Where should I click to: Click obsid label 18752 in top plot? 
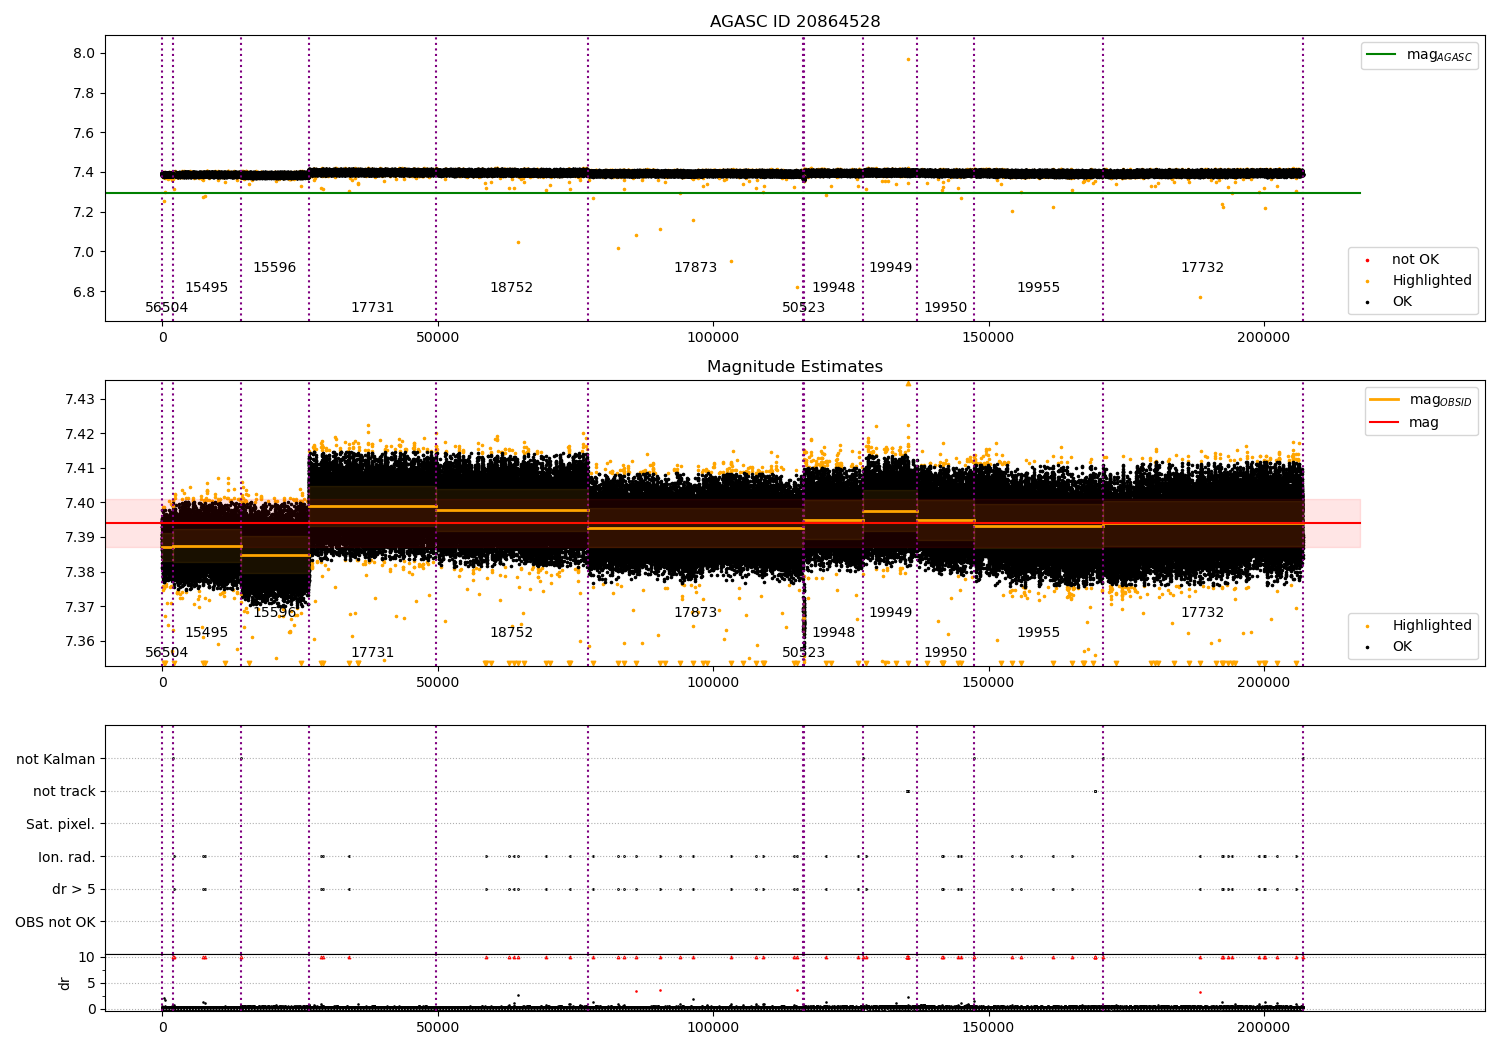(x=512, y=288)
